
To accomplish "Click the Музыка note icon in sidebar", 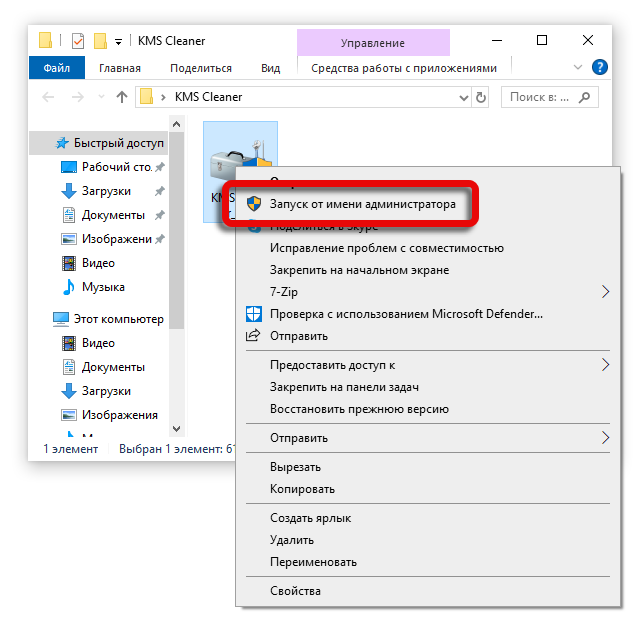I will pyautogui.click(x=69, y=287).
